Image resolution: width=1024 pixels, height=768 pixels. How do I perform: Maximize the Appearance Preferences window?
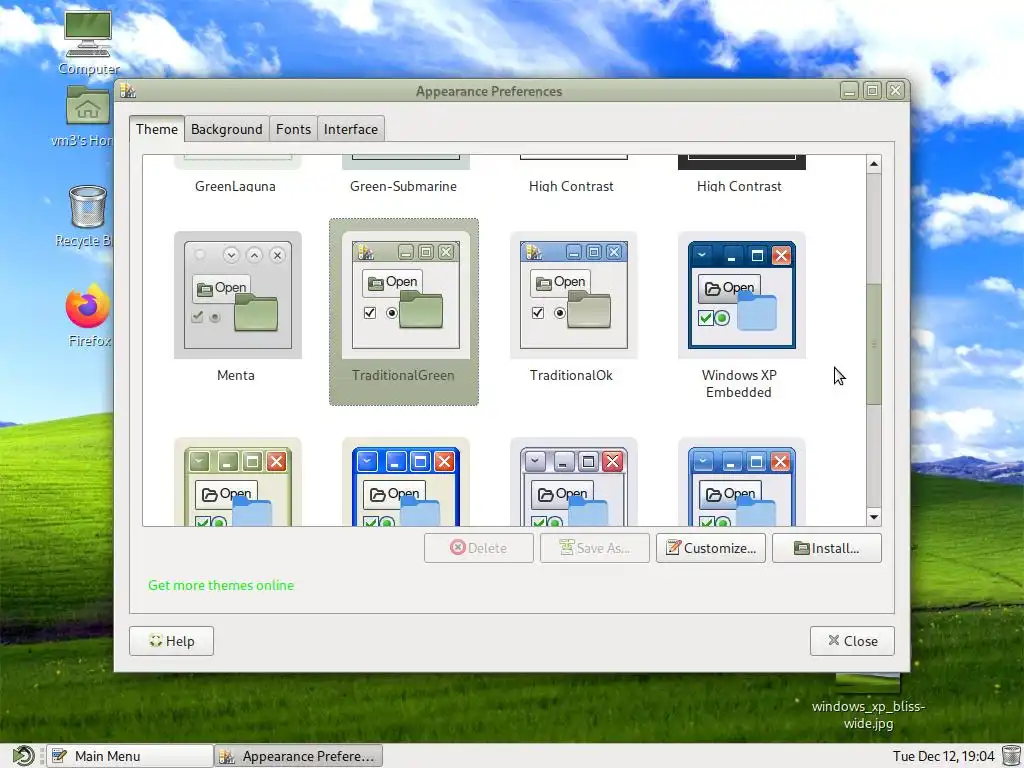(872, 91)
